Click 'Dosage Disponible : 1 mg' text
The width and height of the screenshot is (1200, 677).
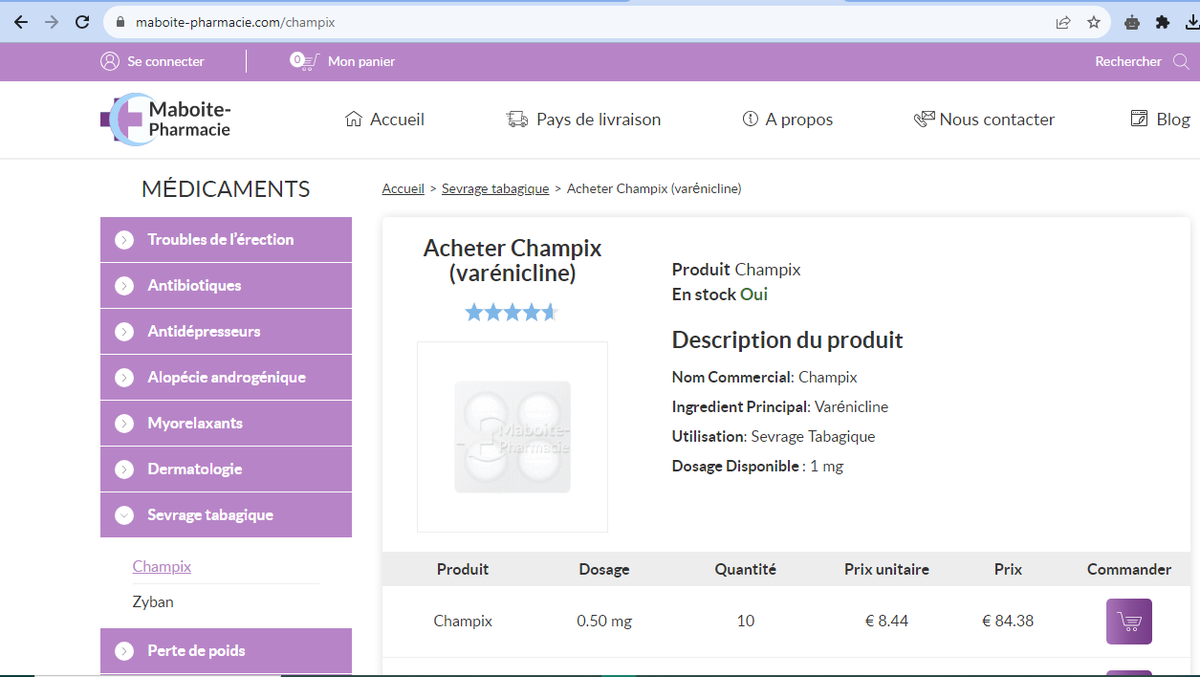757,466
